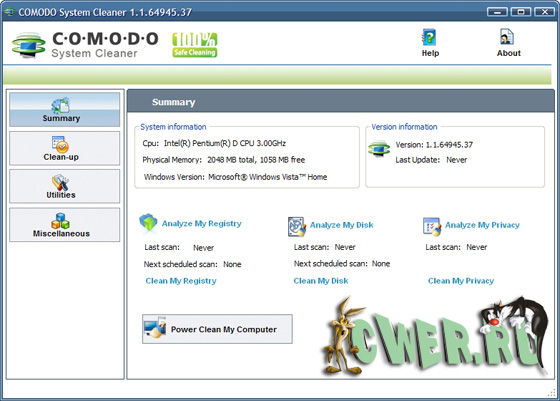Open the About icon
The width and height of the screenshot is (560, 401).
pyautogui.click(x=507, y=37)
